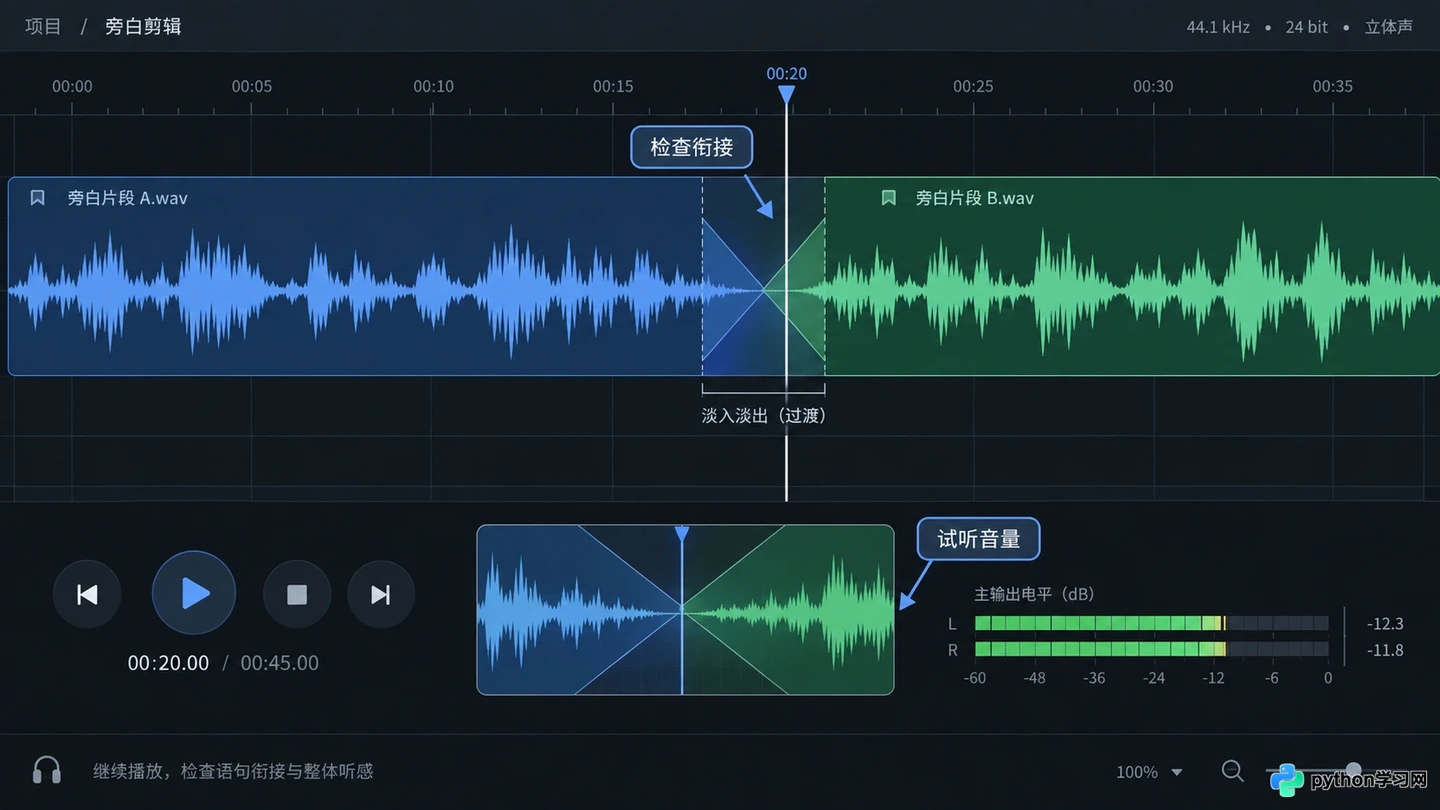
Task: Click the -11.8 right channel peak value
Action: pos(1385,651)
